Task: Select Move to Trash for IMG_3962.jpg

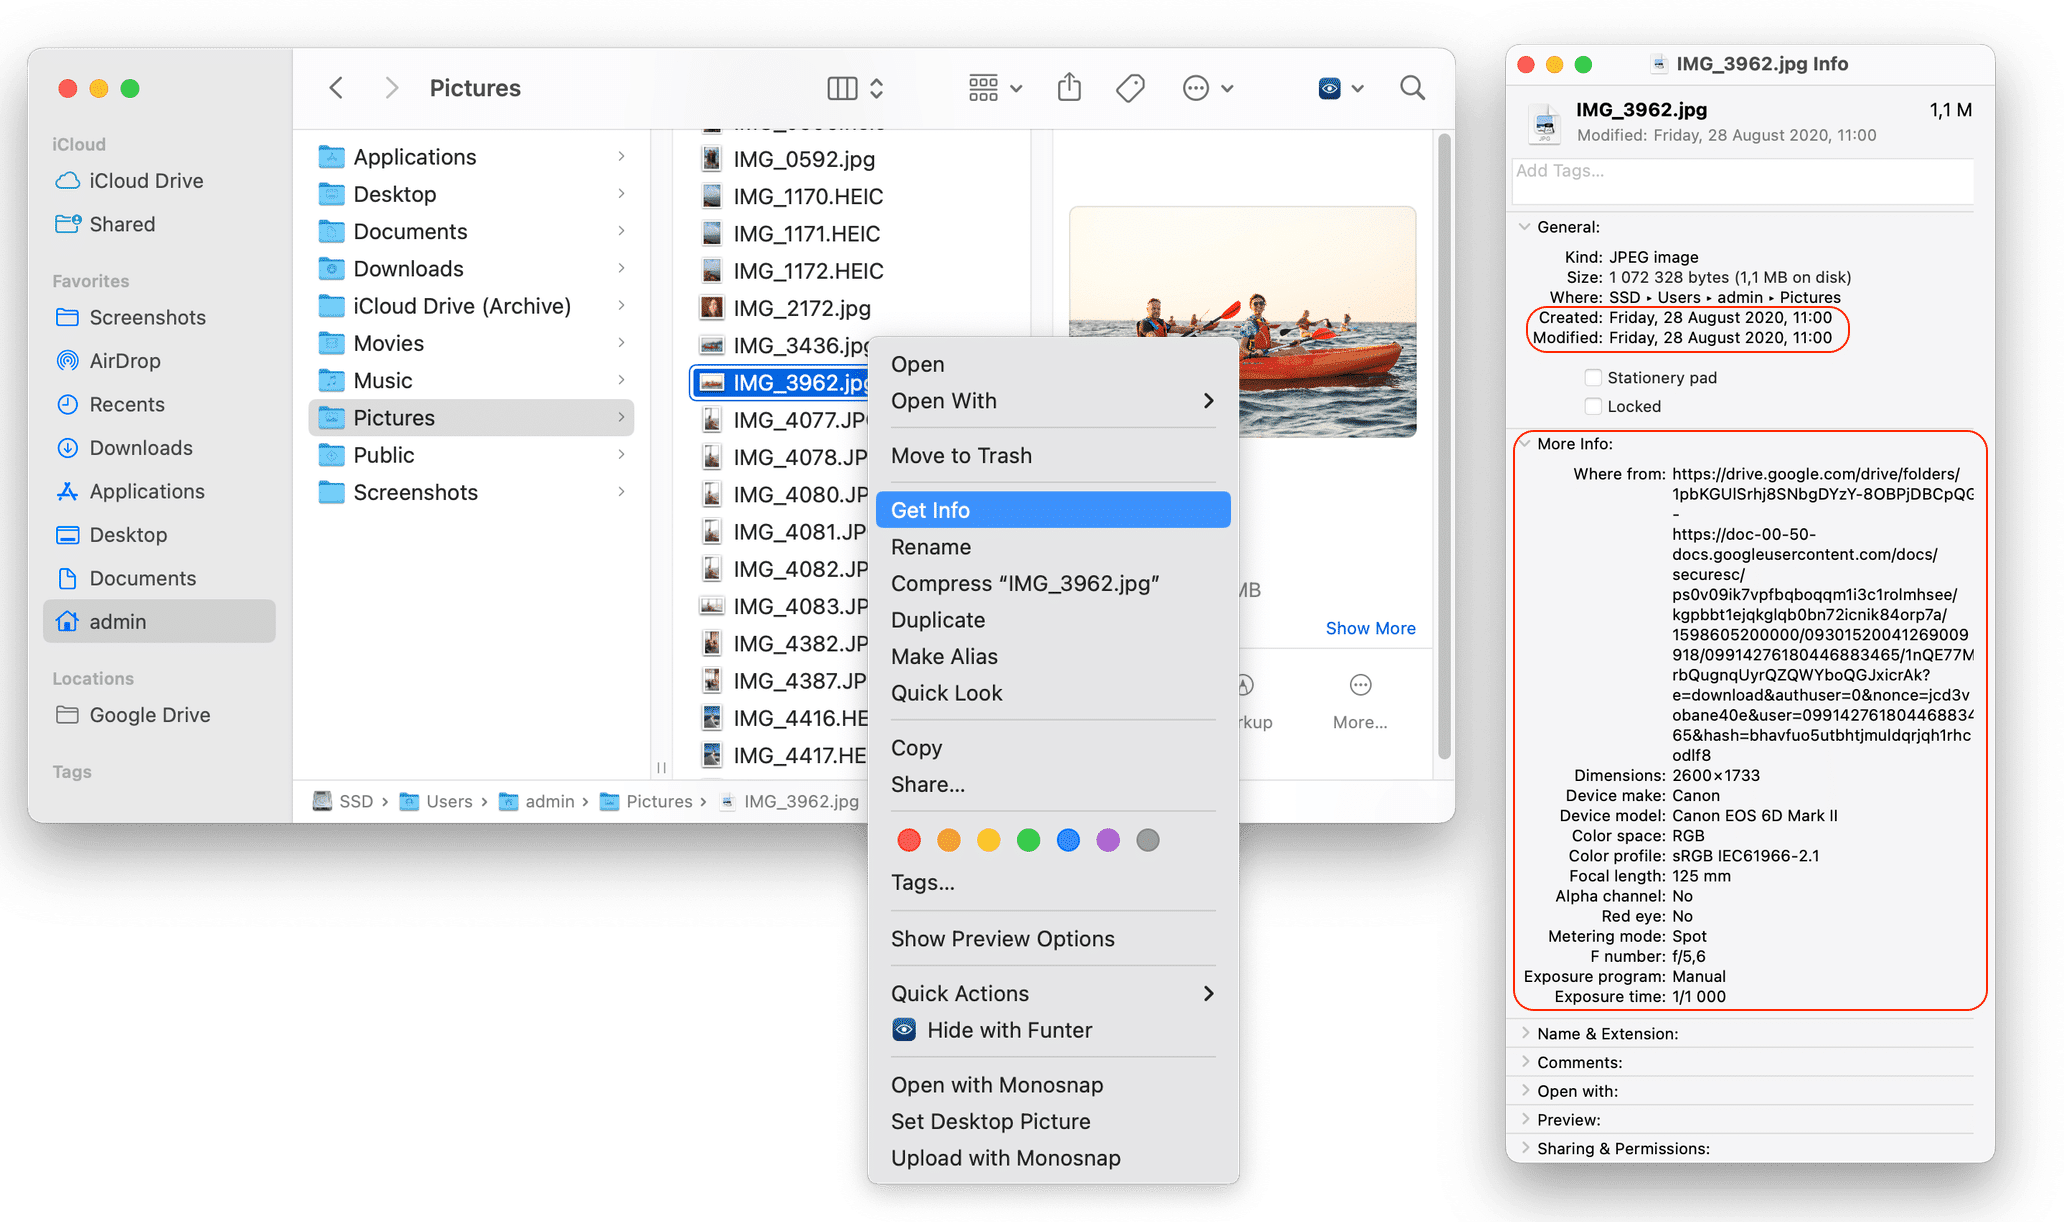Action: (961, 455)
